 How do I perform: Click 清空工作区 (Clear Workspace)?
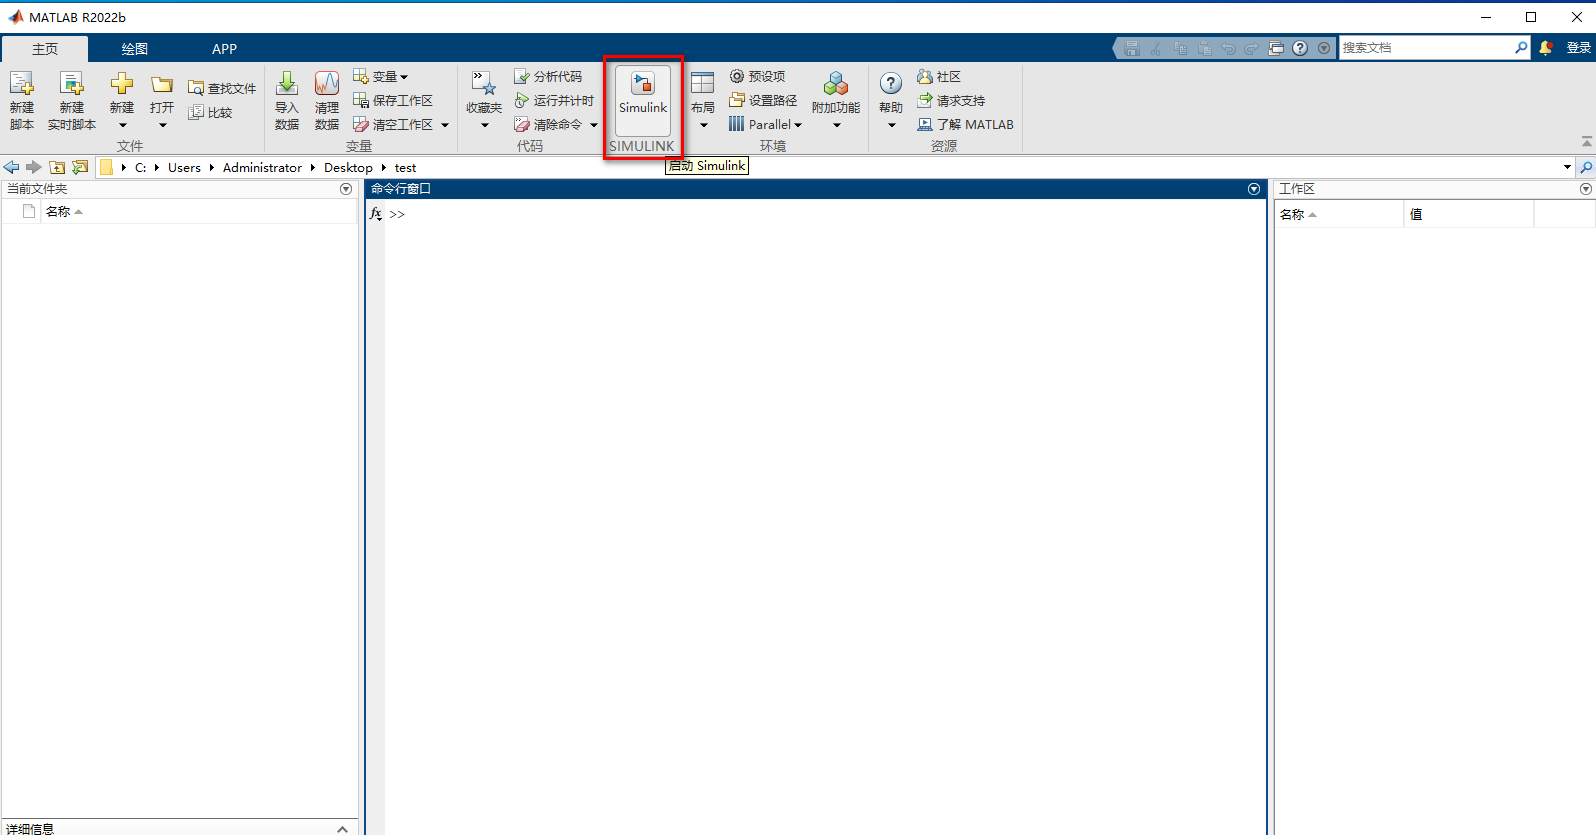click(x=393, y=125)
